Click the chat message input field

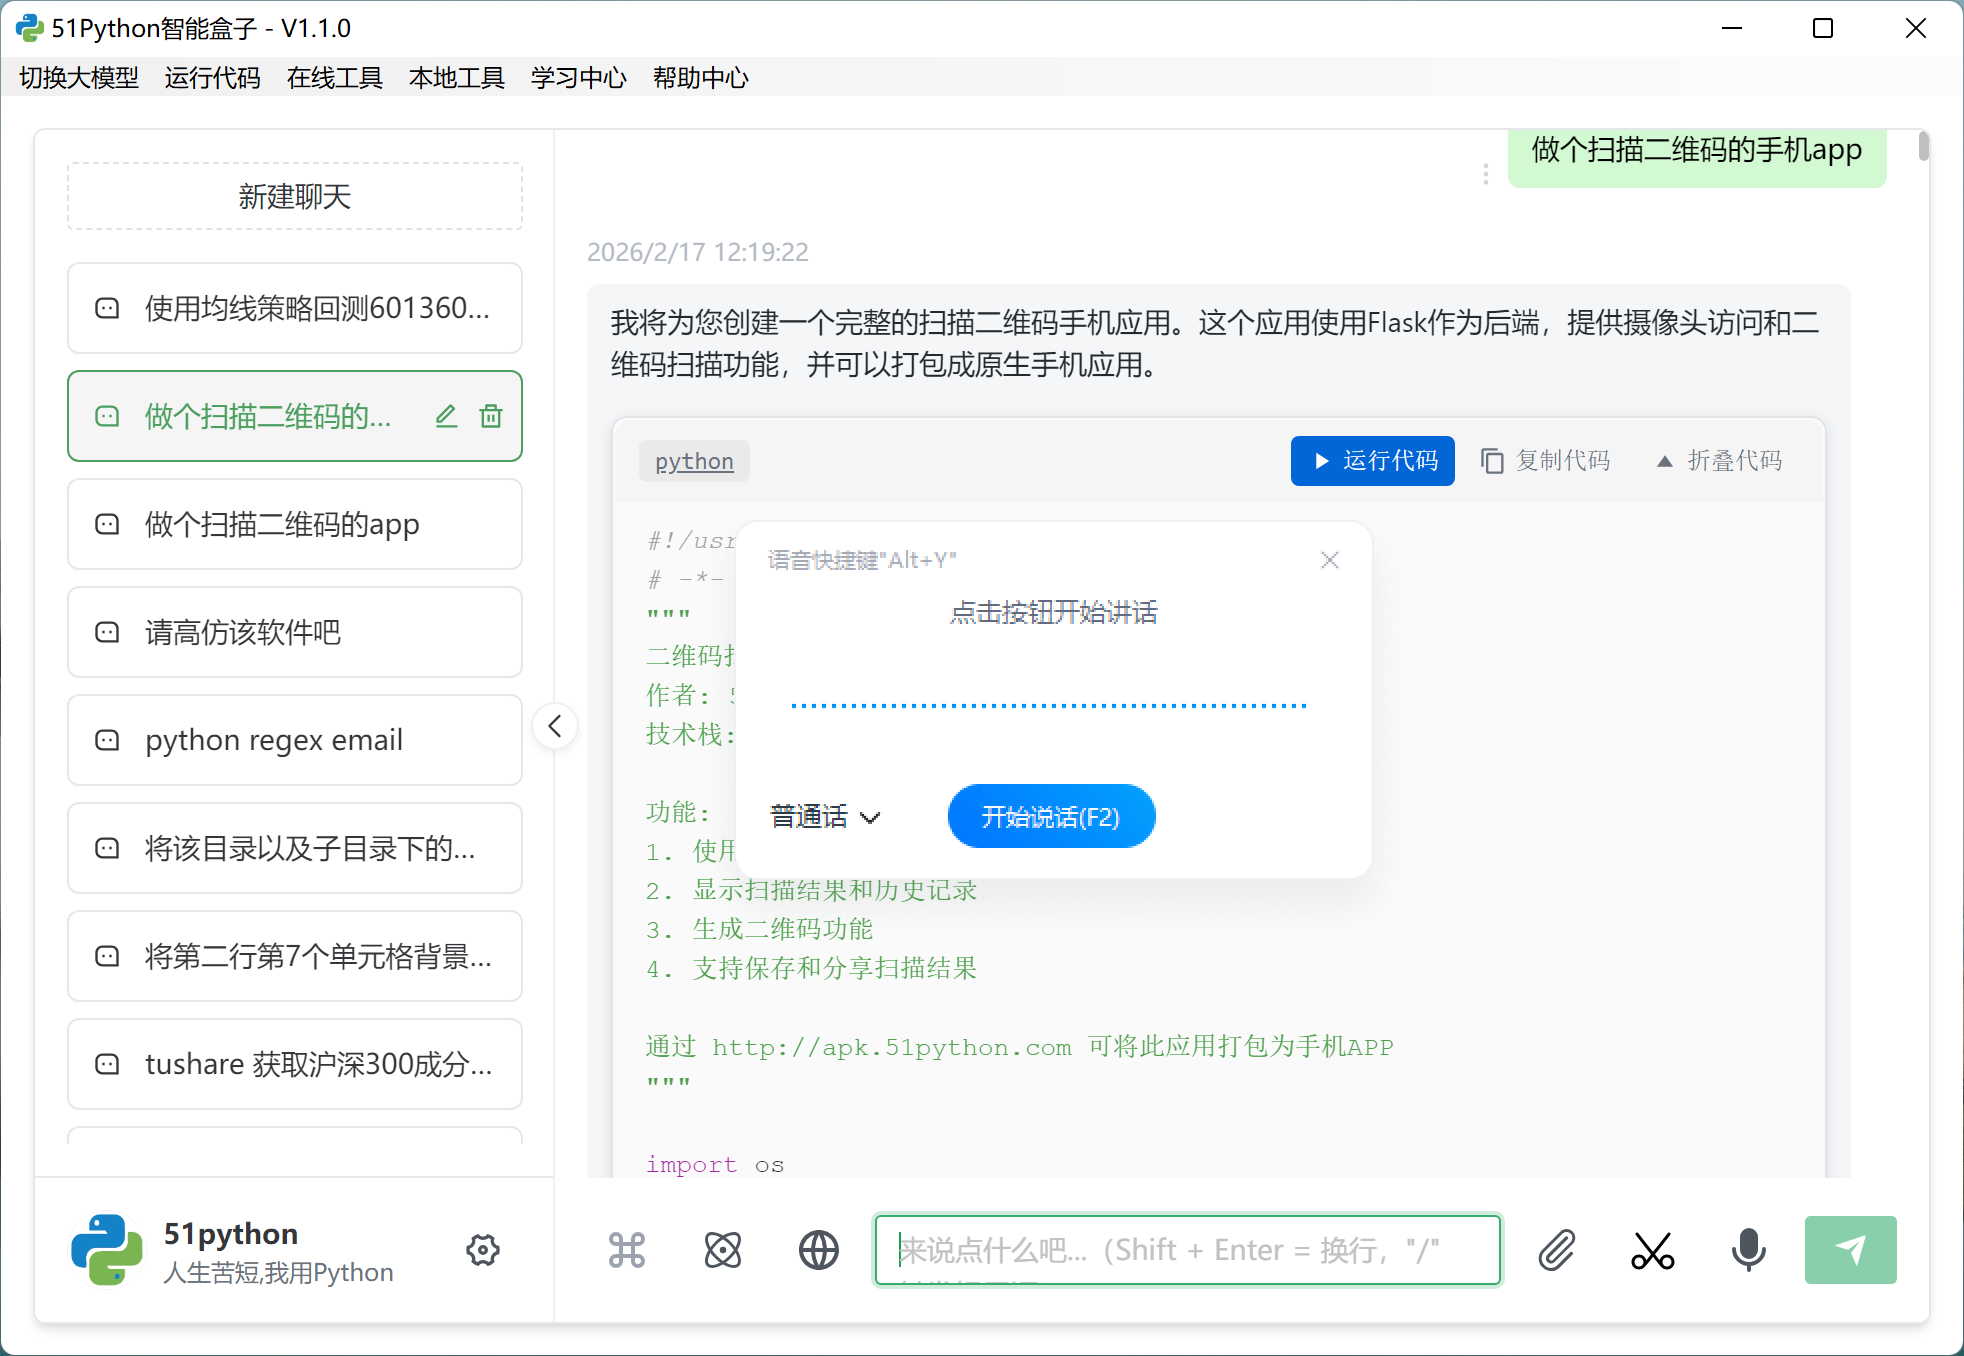tap(1187, 1250)
